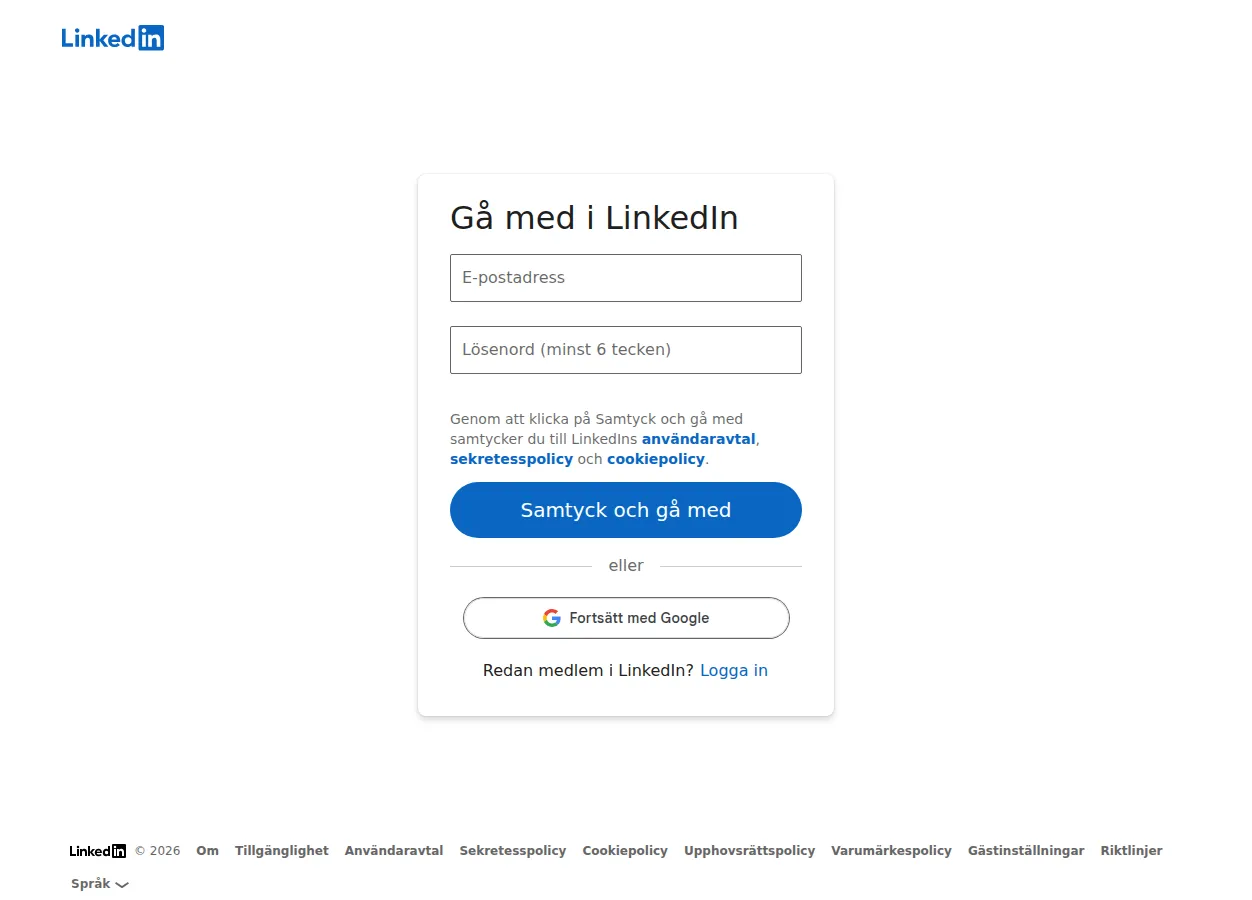Open Användaravtal in footer navigation
Viewport: 1252px width, 900px height.
394,851
